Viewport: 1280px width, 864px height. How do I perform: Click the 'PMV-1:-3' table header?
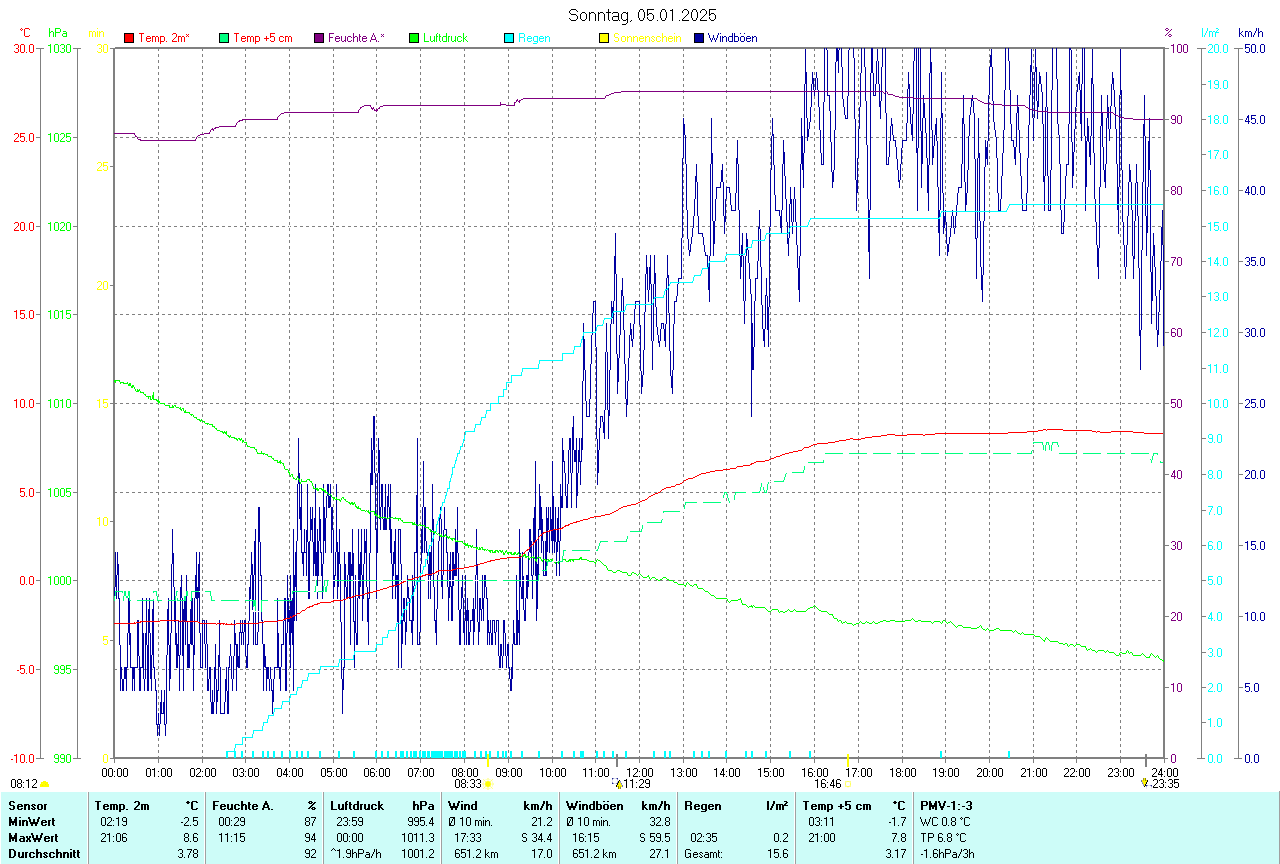(x=947, y=806)
